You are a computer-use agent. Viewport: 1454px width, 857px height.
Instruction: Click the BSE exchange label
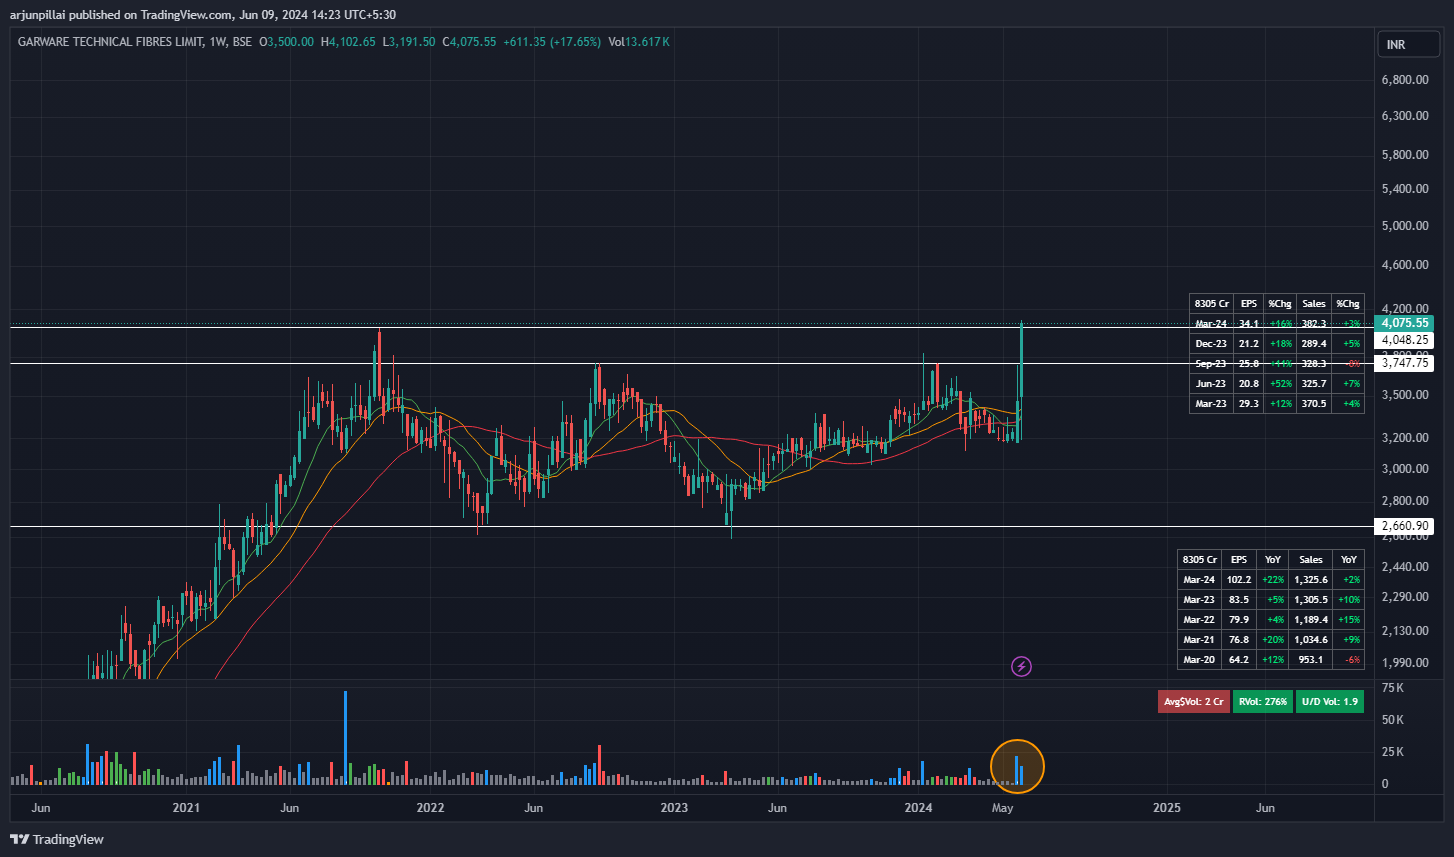coord(242,42)
